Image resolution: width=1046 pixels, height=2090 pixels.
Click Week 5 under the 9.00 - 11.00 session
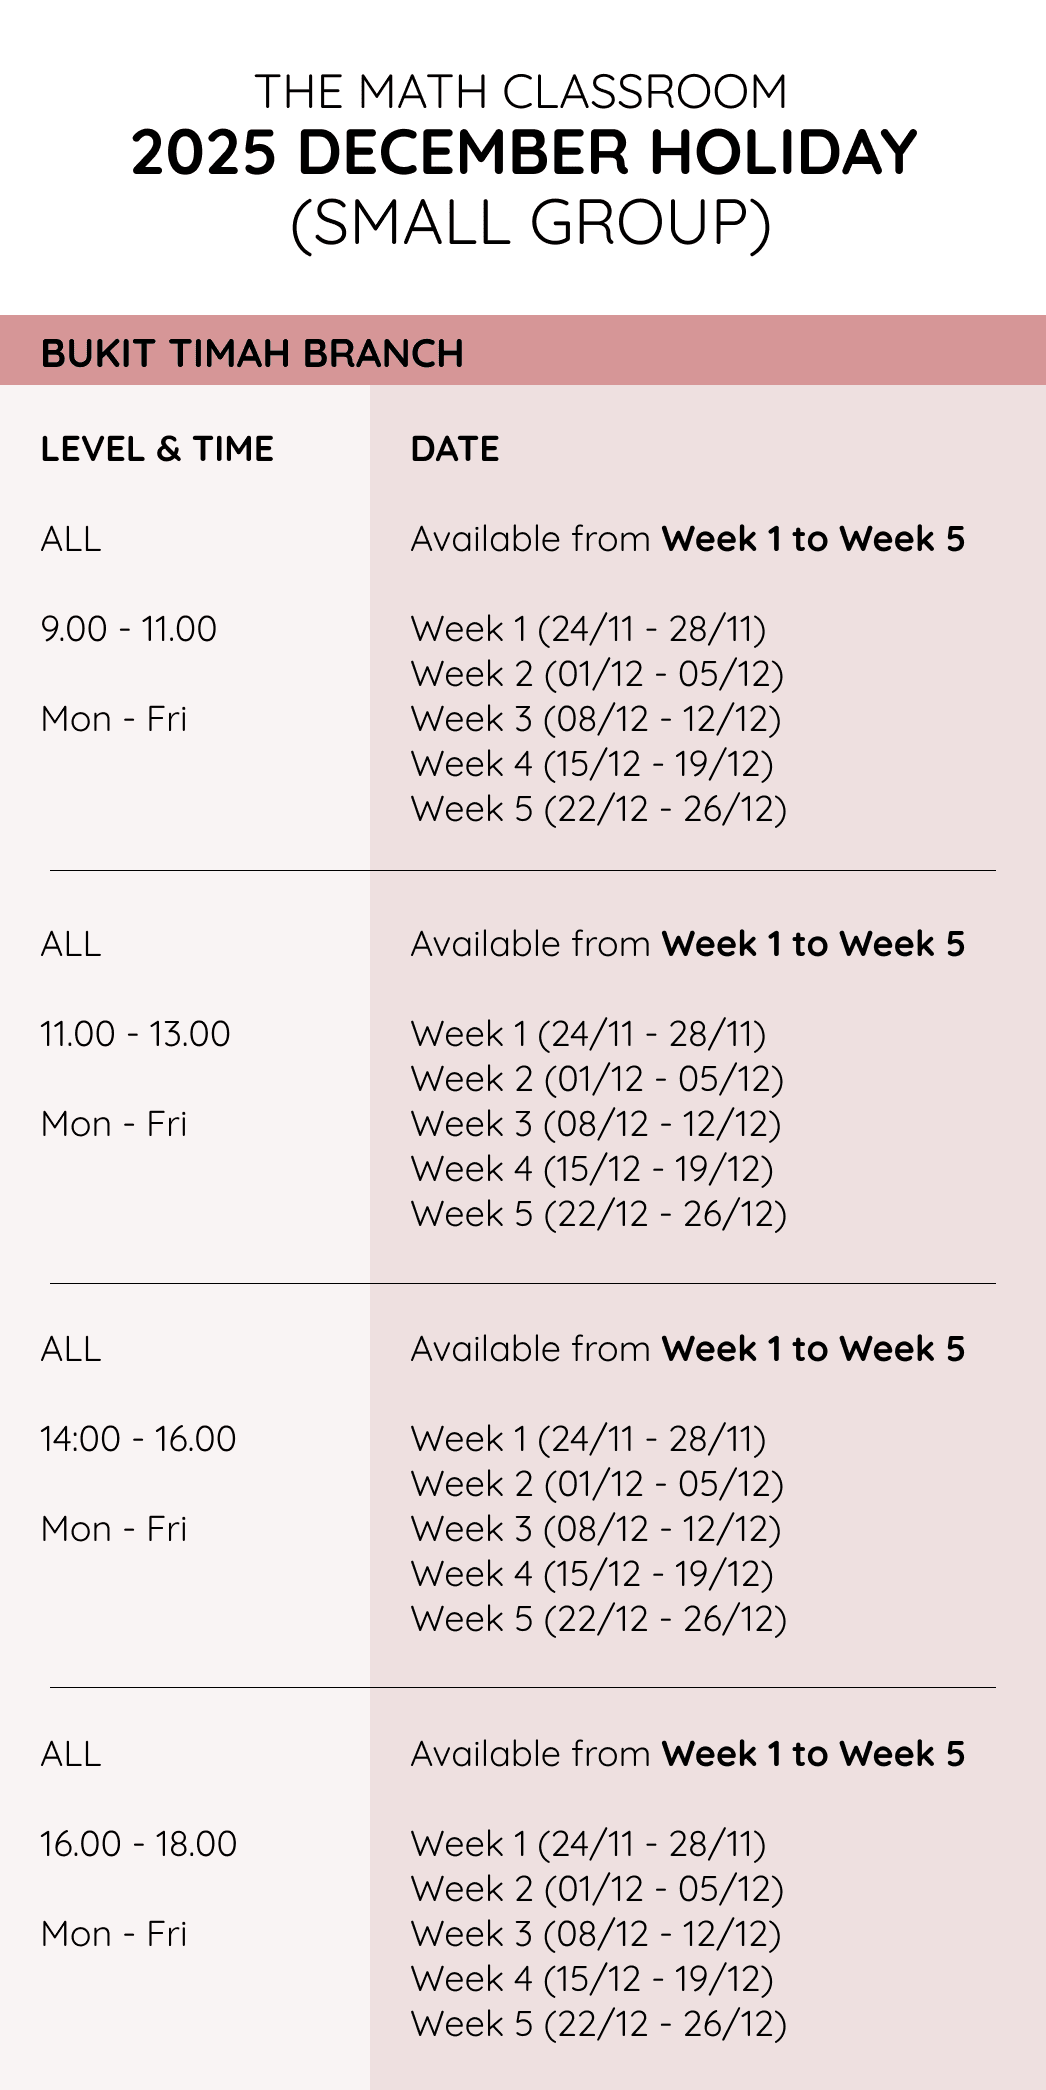(x=598, y=809)
